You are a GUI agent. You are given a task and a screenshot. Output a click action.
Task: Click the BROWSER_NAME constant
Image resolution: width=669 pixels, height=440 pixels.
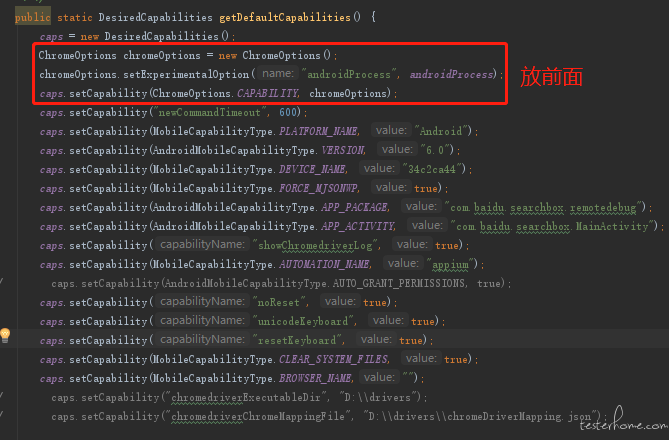(315, 378)
